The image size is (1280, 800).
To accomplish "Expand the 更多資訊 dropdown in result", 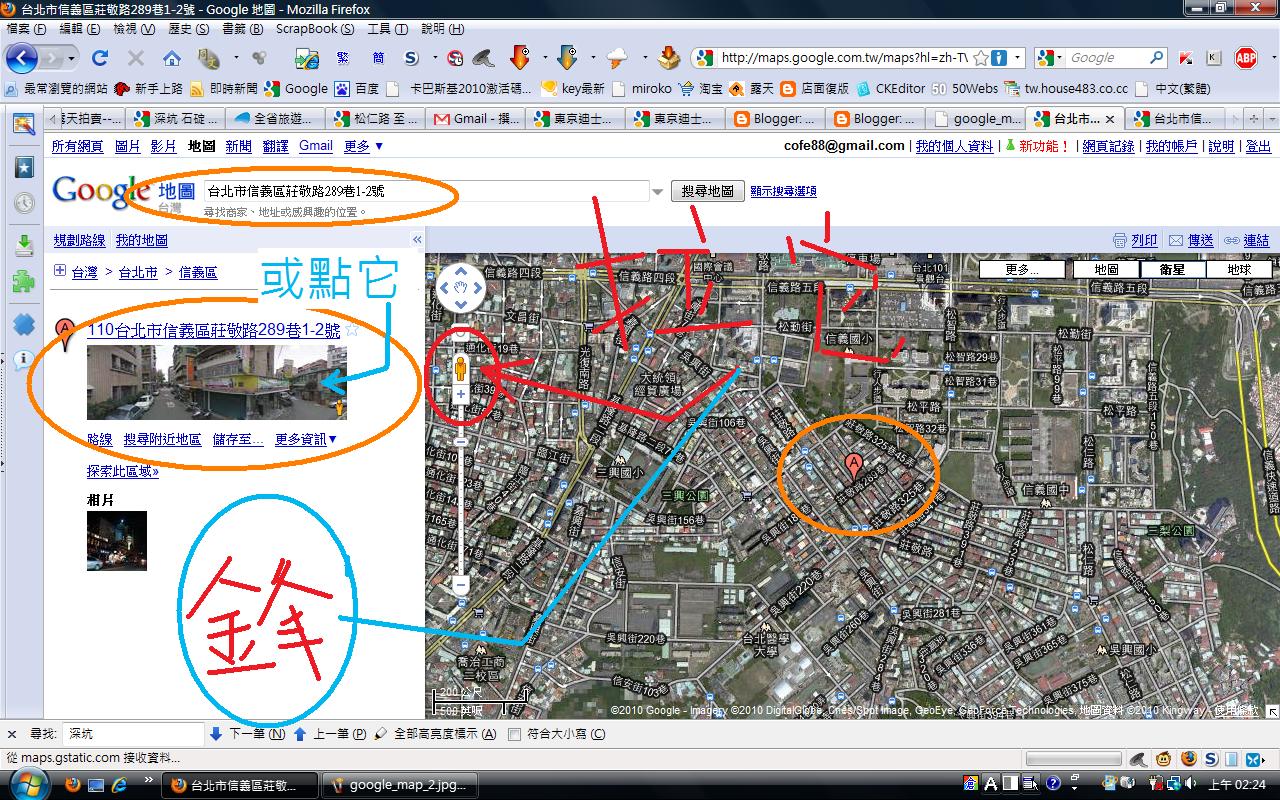I will [x=306, y=439].
